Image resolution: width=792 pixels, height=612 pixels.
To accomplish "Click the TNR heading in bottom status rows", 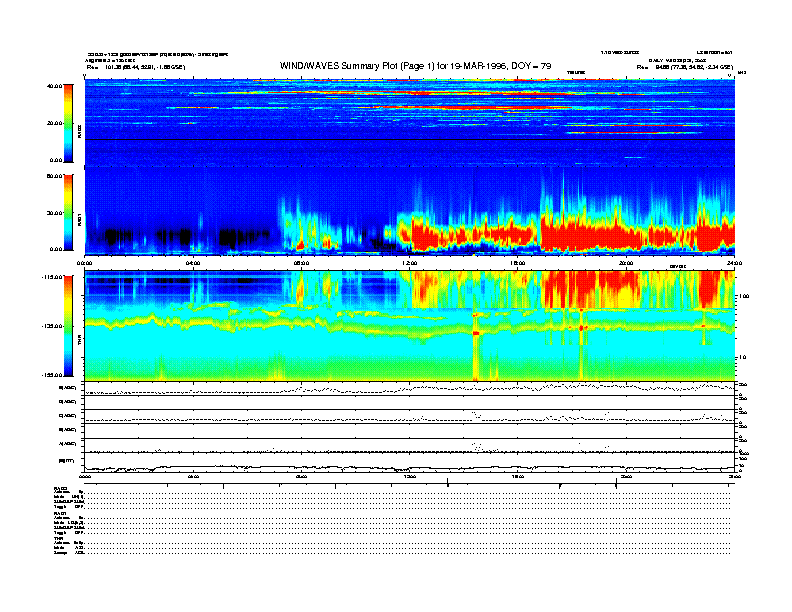I will click(x=58, y=538).
